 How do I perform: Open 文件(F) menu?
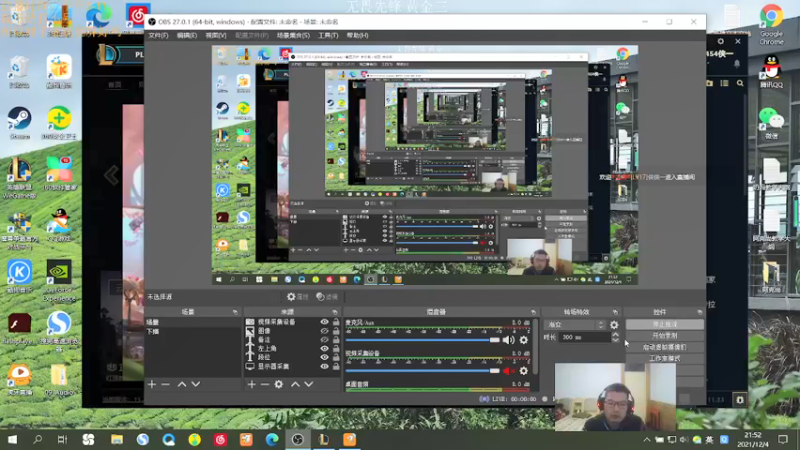158,36
